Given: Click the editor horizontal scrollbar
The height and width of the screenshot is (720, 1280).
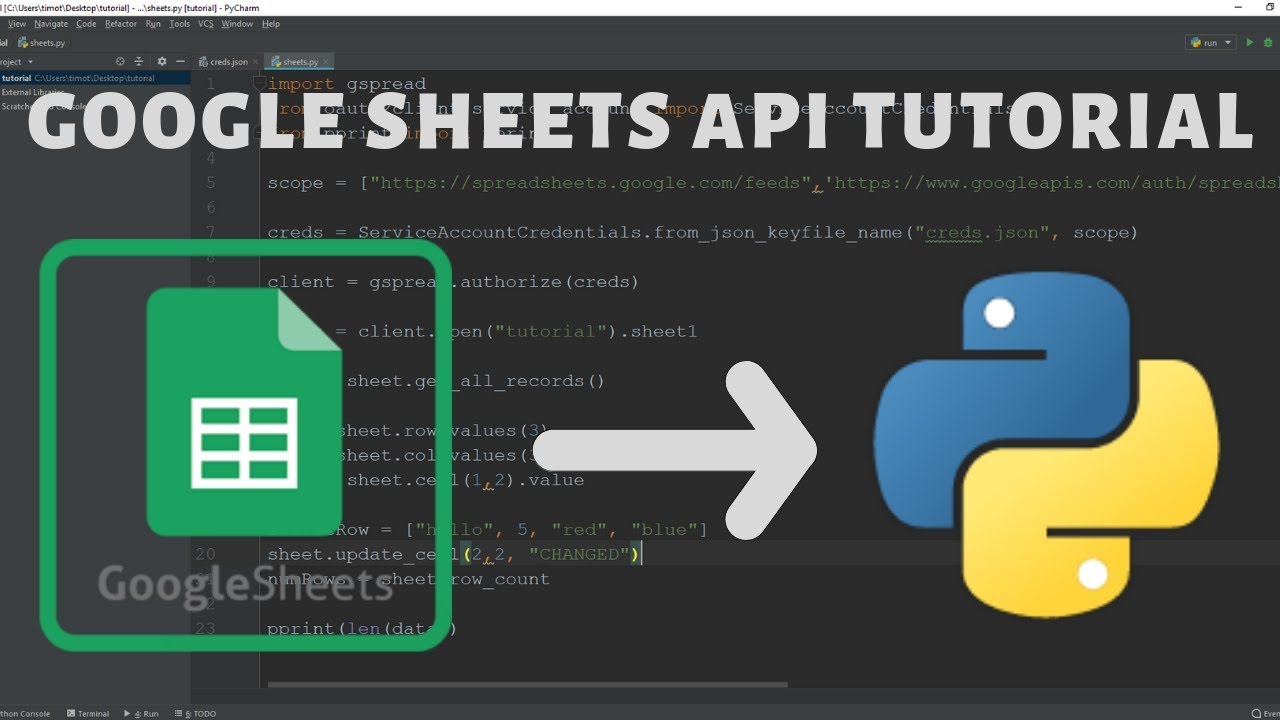Looking at the screenshot, I should tap(528, 685).
